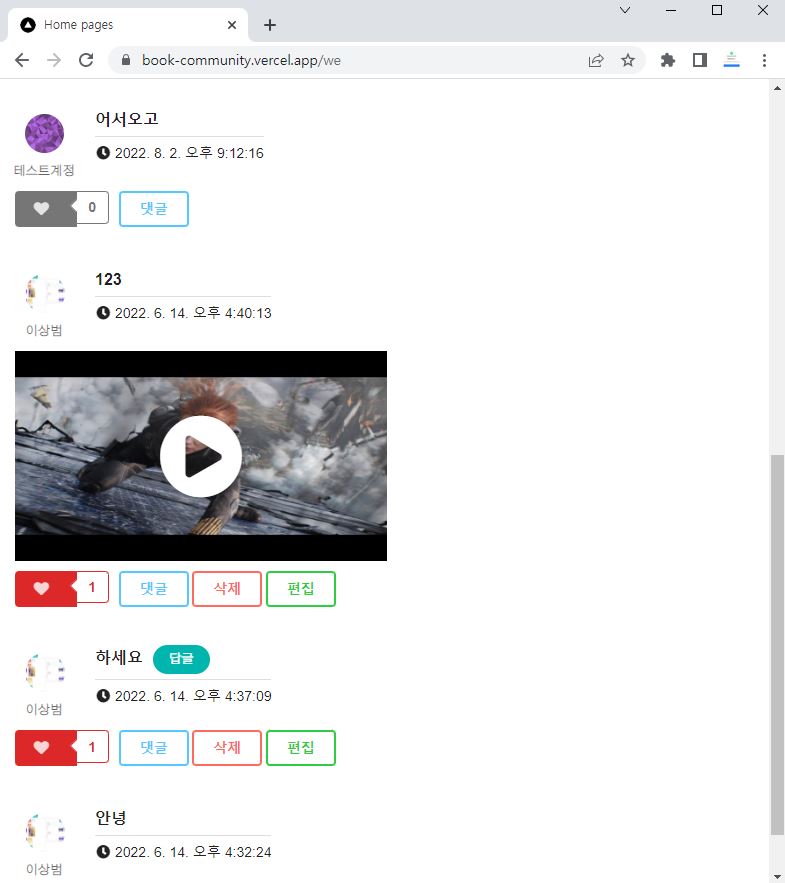Expand the tab search chevron
This screenshot has width=785, height=883.
(625, 11)
